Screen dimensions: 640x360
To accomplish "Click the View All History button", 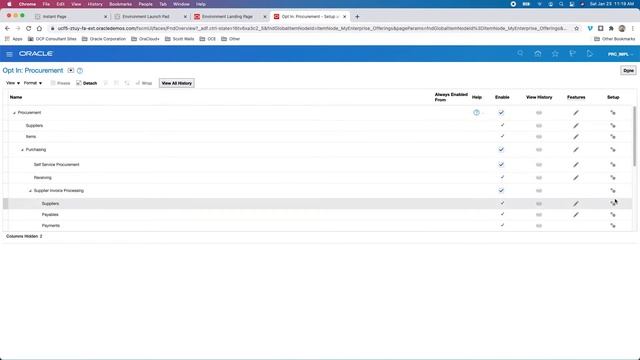I will tap(177, 83).
